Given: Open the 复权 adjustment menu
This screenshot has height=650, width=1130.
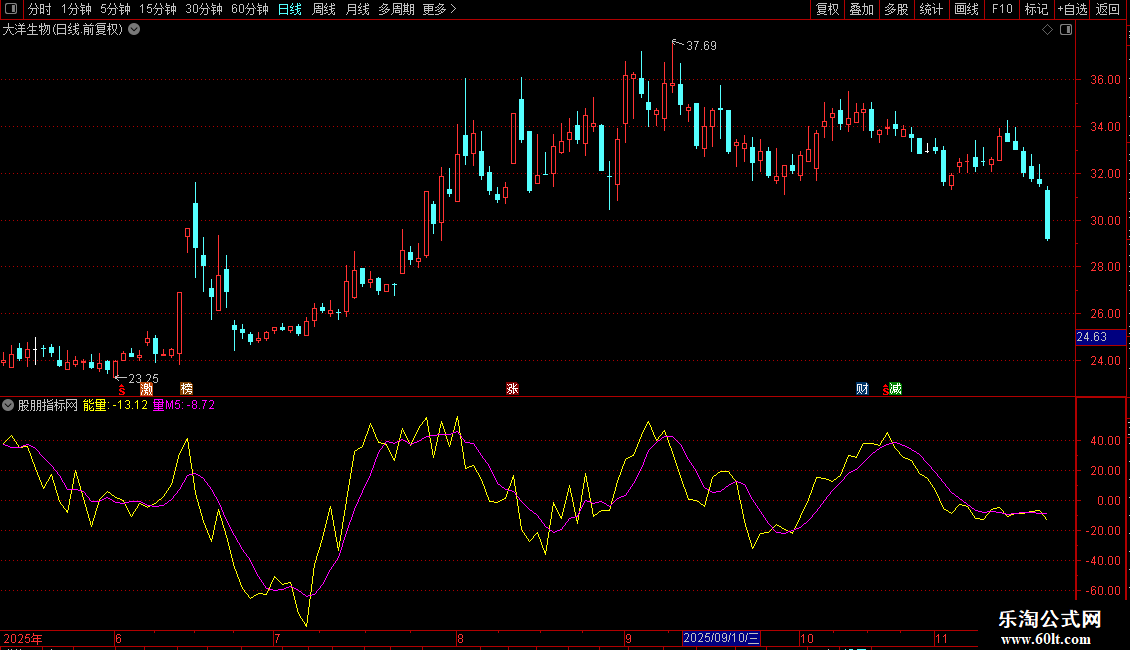Looking at the screenshot, I should (827, 9).
